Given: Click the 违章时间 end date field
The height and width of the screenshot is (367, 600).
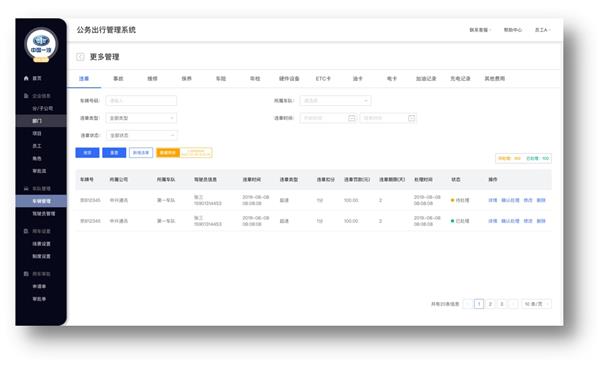Looking at the screenshot, I should [x=388, y=118].
